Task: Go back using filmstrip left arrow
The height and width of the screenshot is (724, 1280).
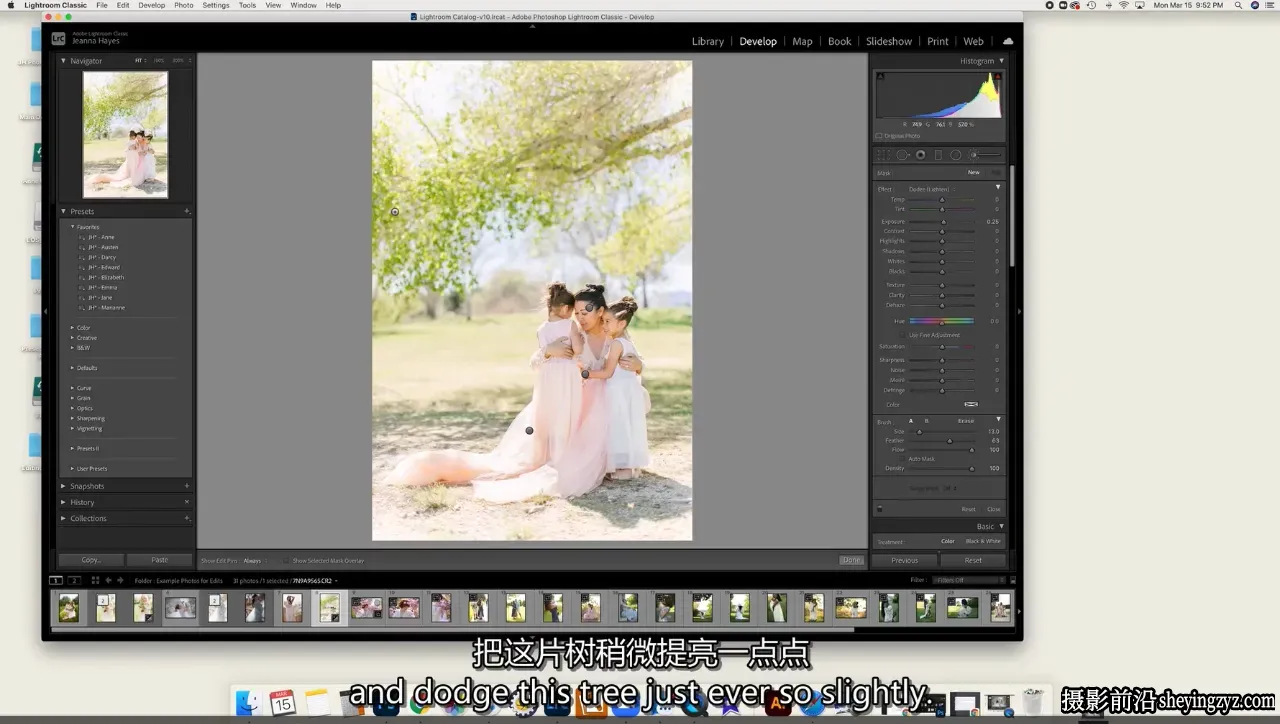Action: 108,580
